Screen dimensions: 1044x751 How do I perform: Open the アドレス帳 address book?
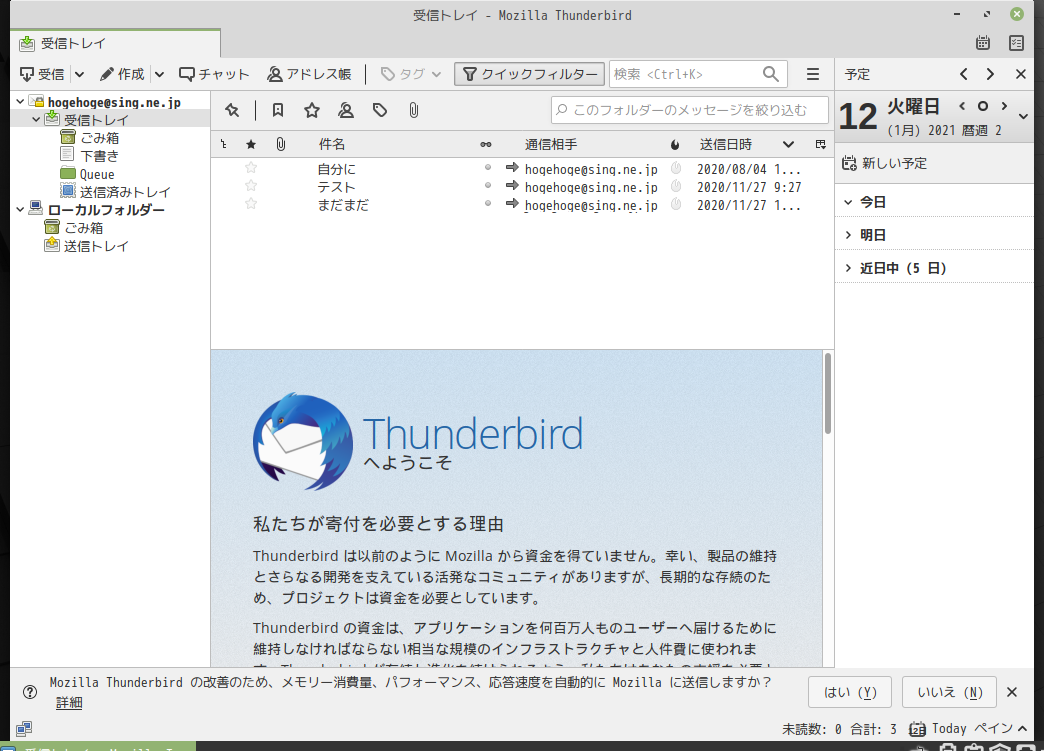click(309, 74)
